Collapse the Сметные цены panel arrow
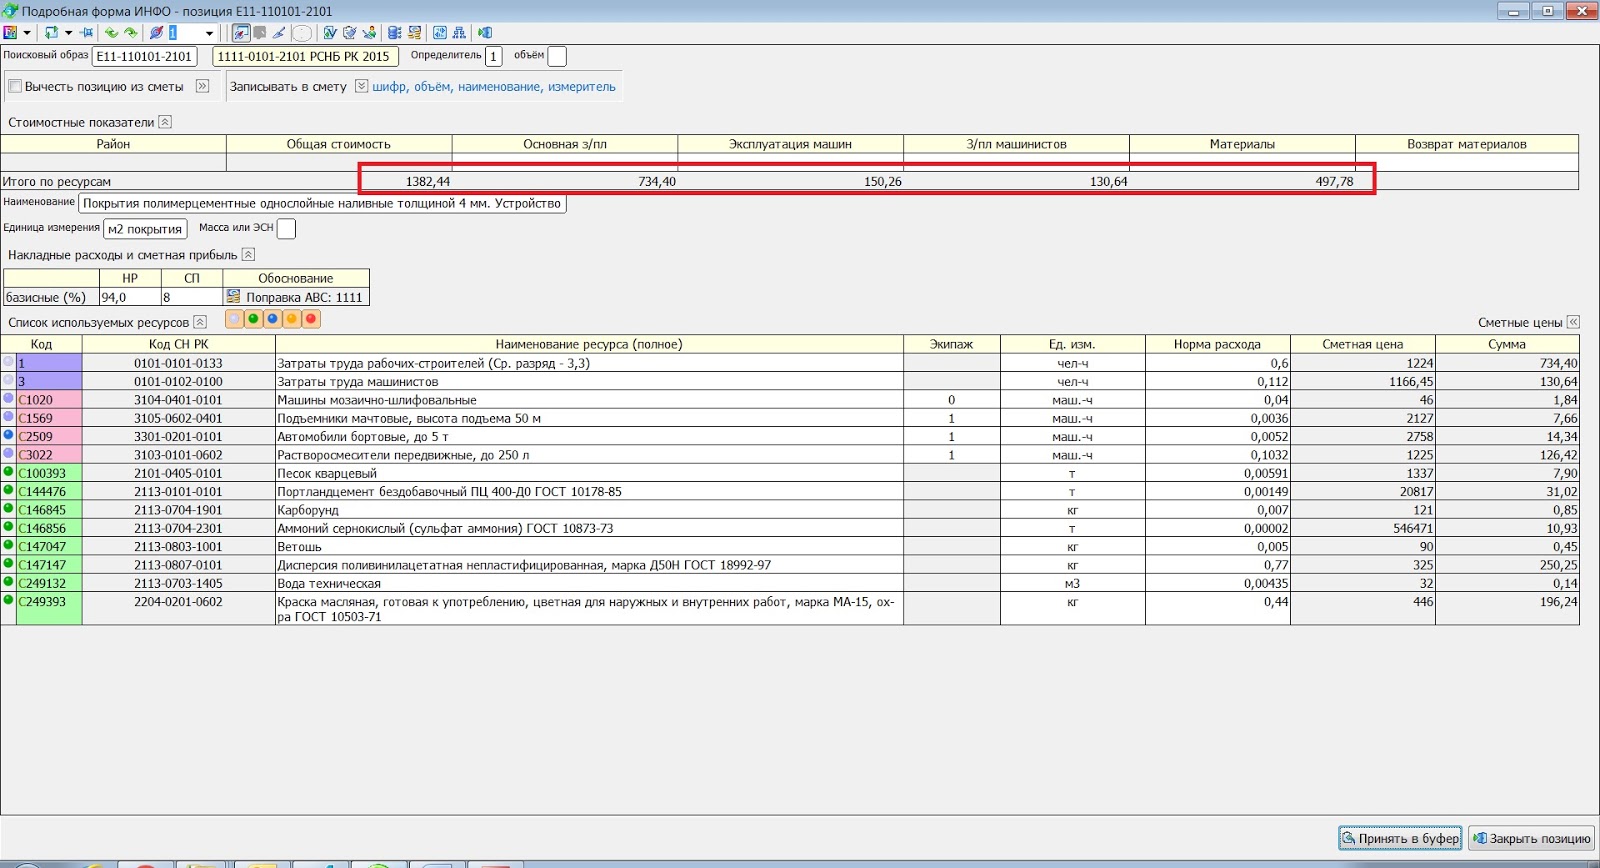 [x=1573, y=322]
